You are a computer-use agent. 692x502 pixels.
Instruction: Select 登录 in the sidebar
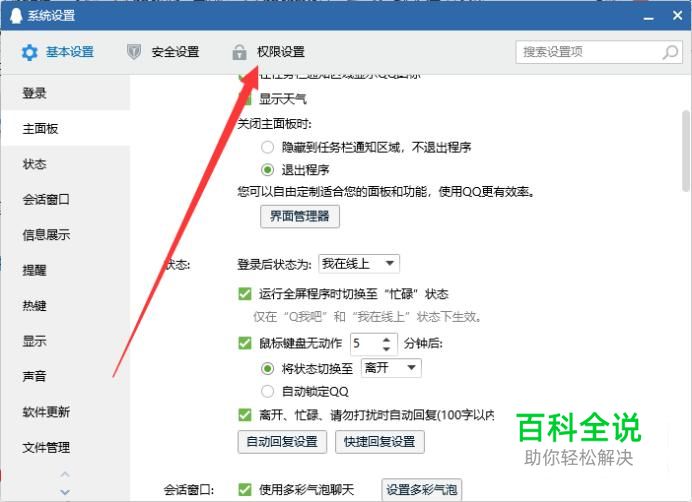(65, 93)
